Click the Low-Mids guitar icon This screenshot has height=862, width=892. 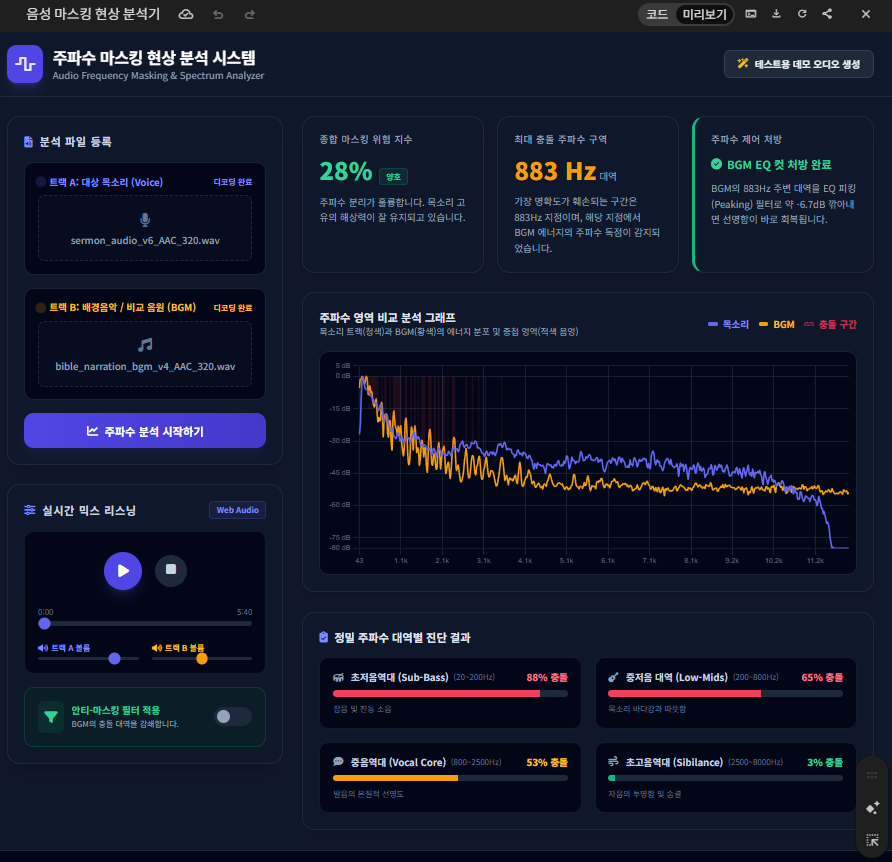point(613,677)
